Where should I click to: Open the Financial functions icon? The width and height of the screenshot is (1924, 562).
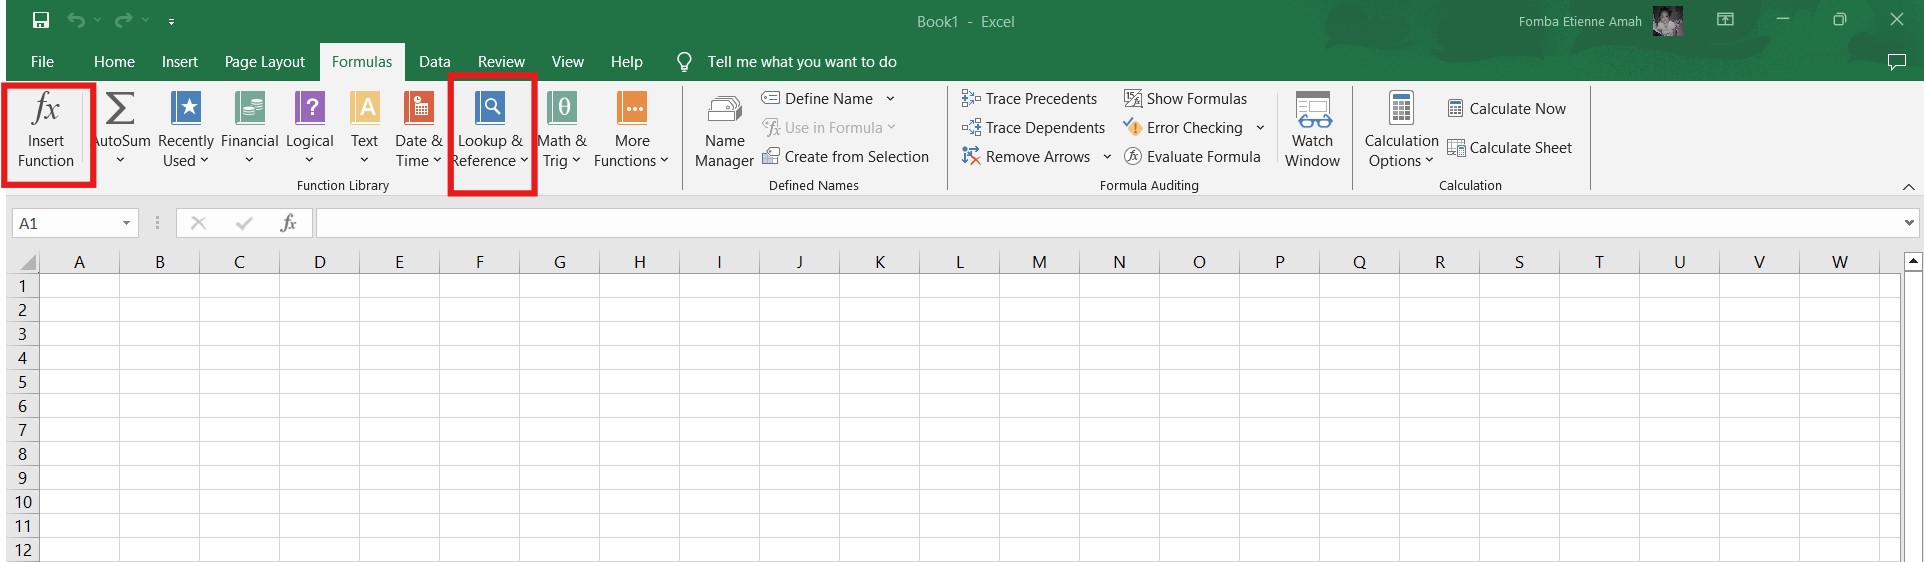coord(249,108)
